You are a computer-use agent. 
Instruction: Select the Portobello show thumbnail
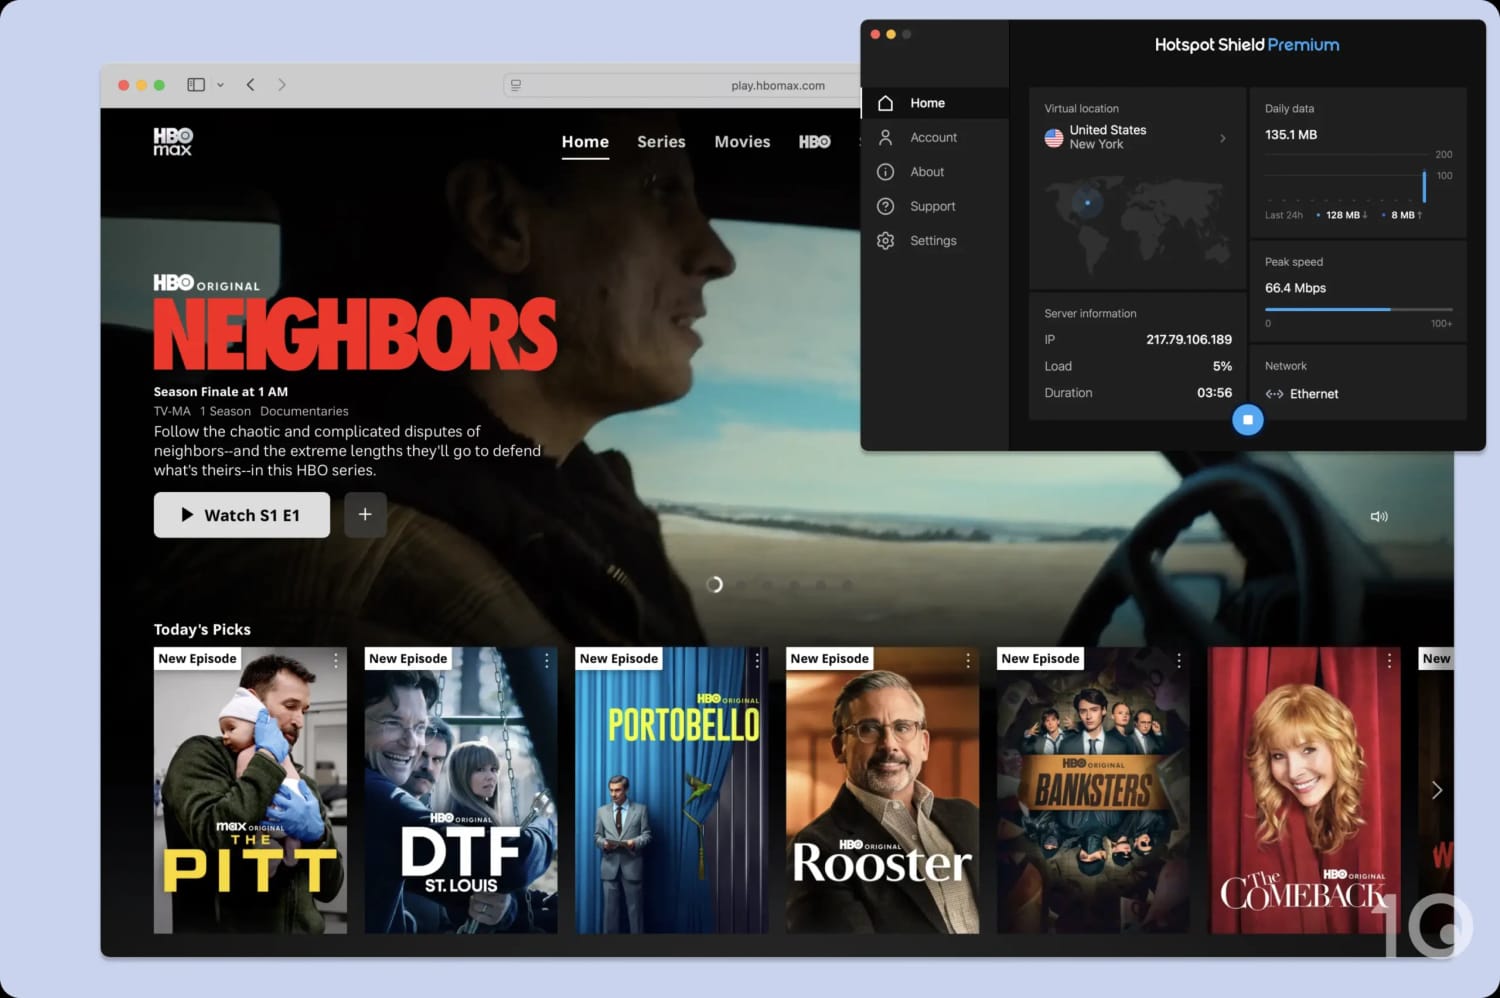pos(671,790)
